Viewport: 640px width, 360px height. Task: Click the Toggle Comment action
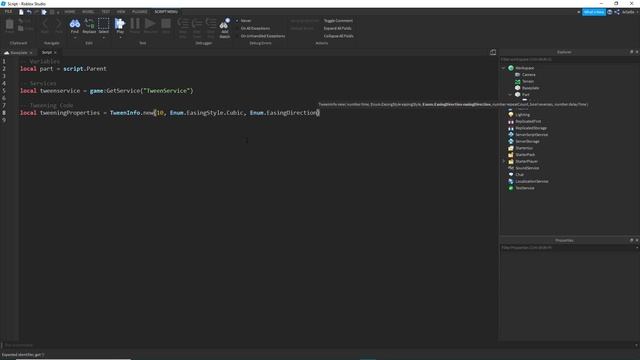click(338, 20)
